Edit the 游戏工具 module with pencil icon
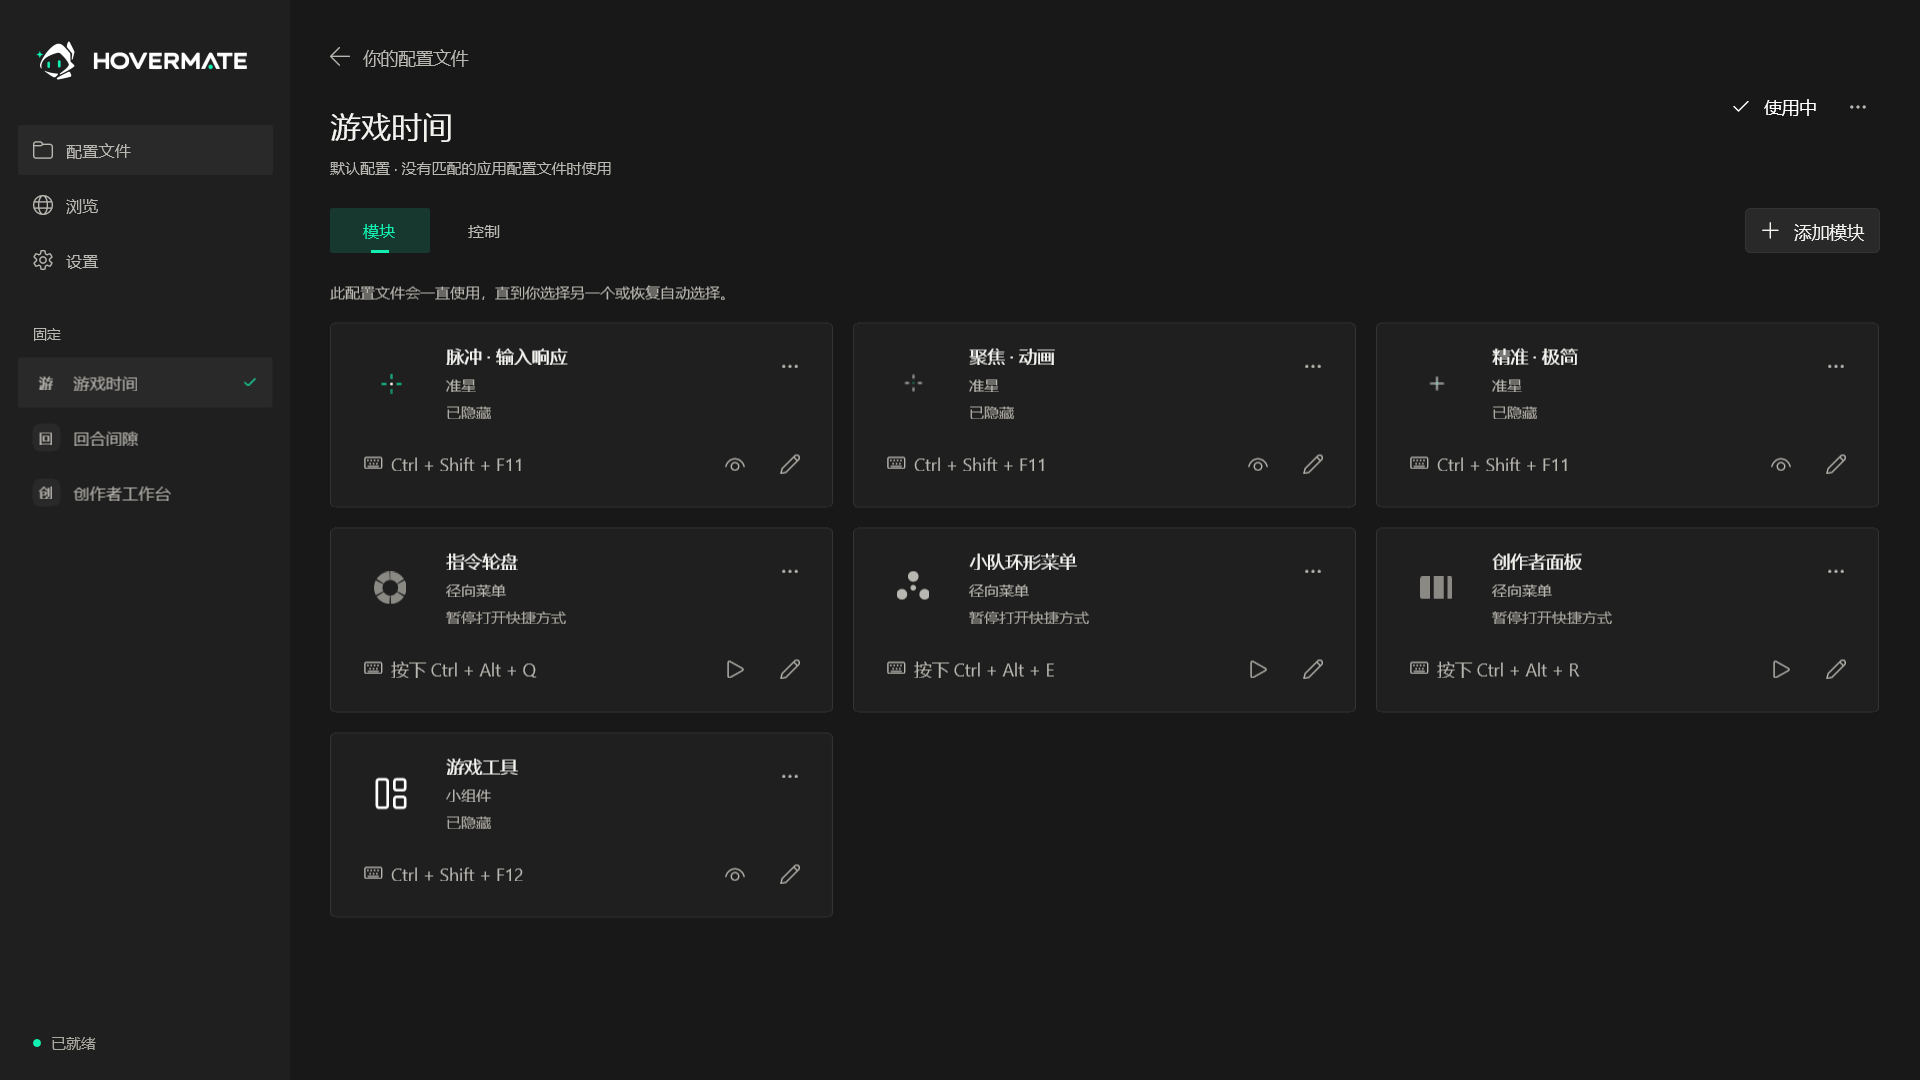This screenshot has height=1080, width=1920. pos(790,875)
